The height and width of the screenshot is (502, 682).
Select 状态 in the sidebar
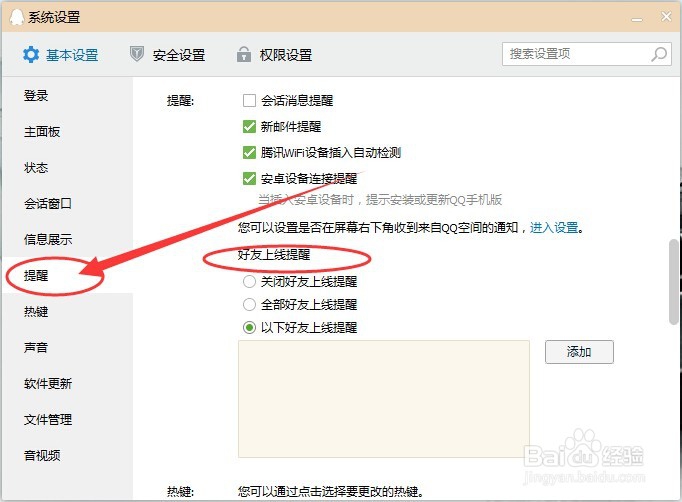pos(36,168)
